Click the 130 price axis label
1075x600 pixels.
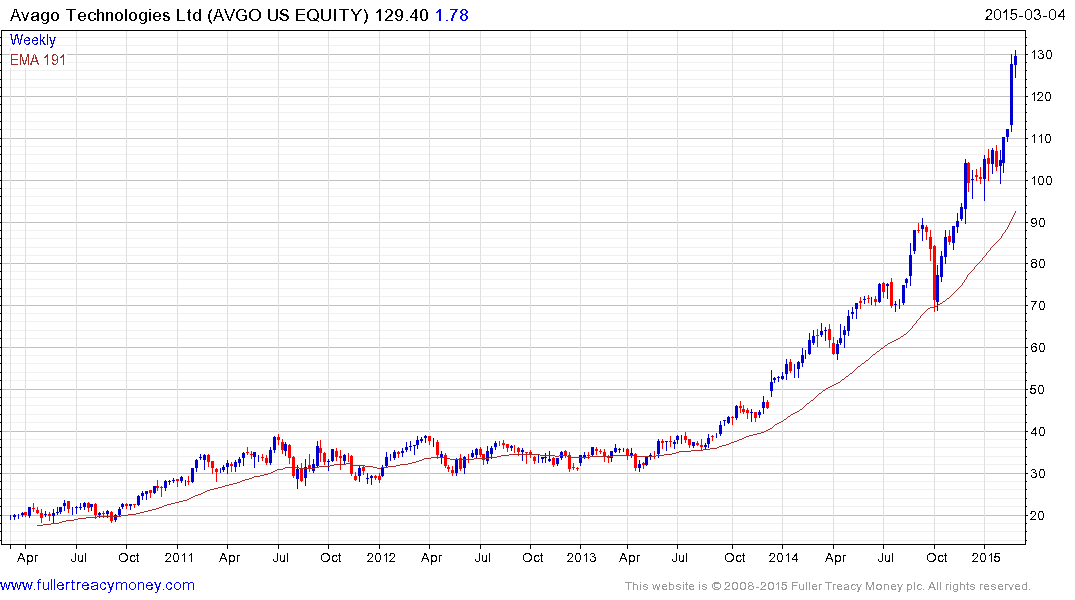(1041, 55)
